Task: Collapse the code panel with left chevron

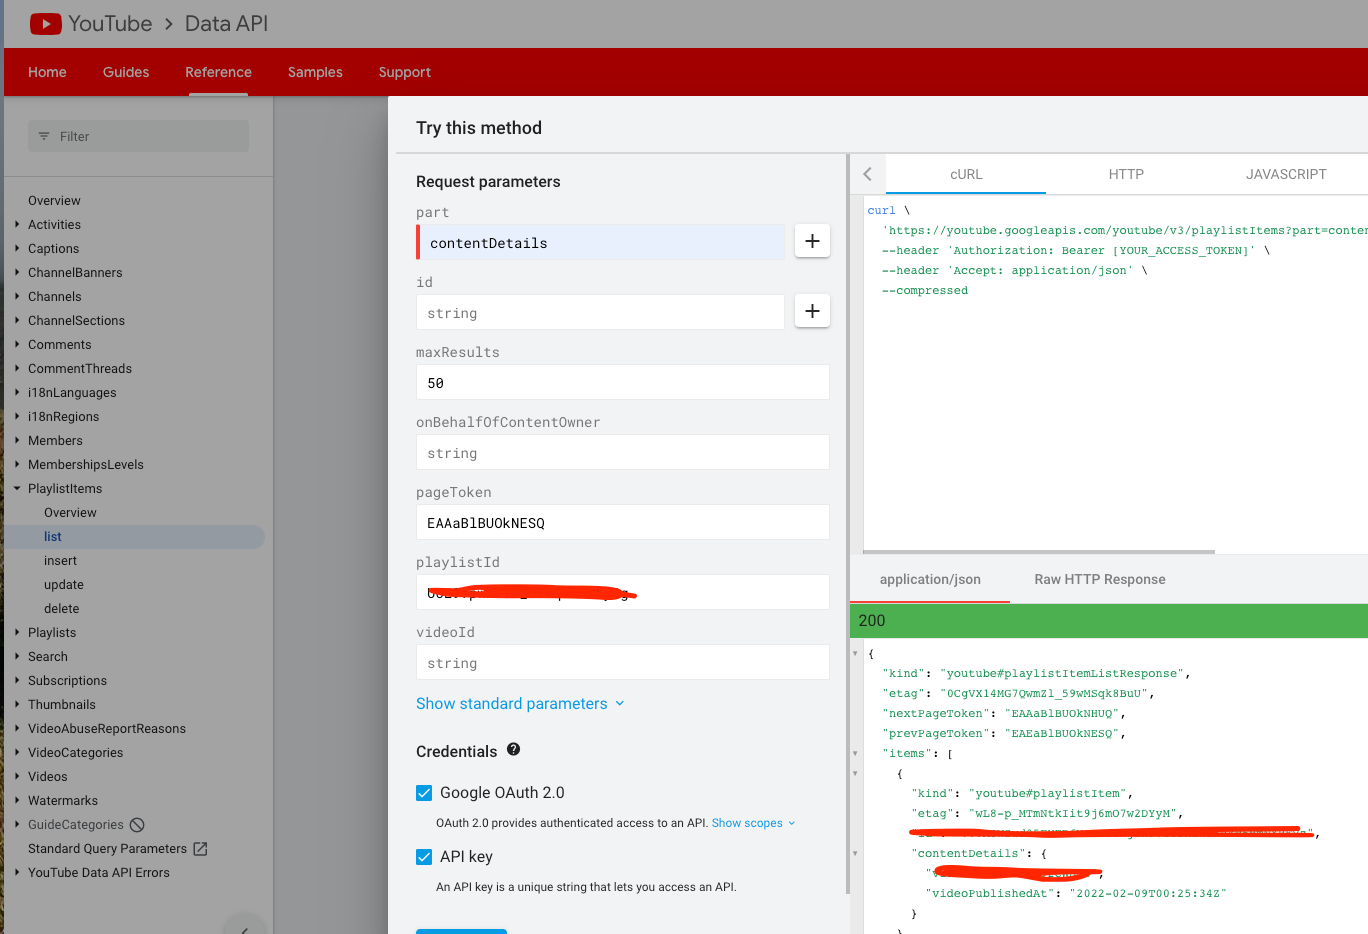Action: click(867, 174)
